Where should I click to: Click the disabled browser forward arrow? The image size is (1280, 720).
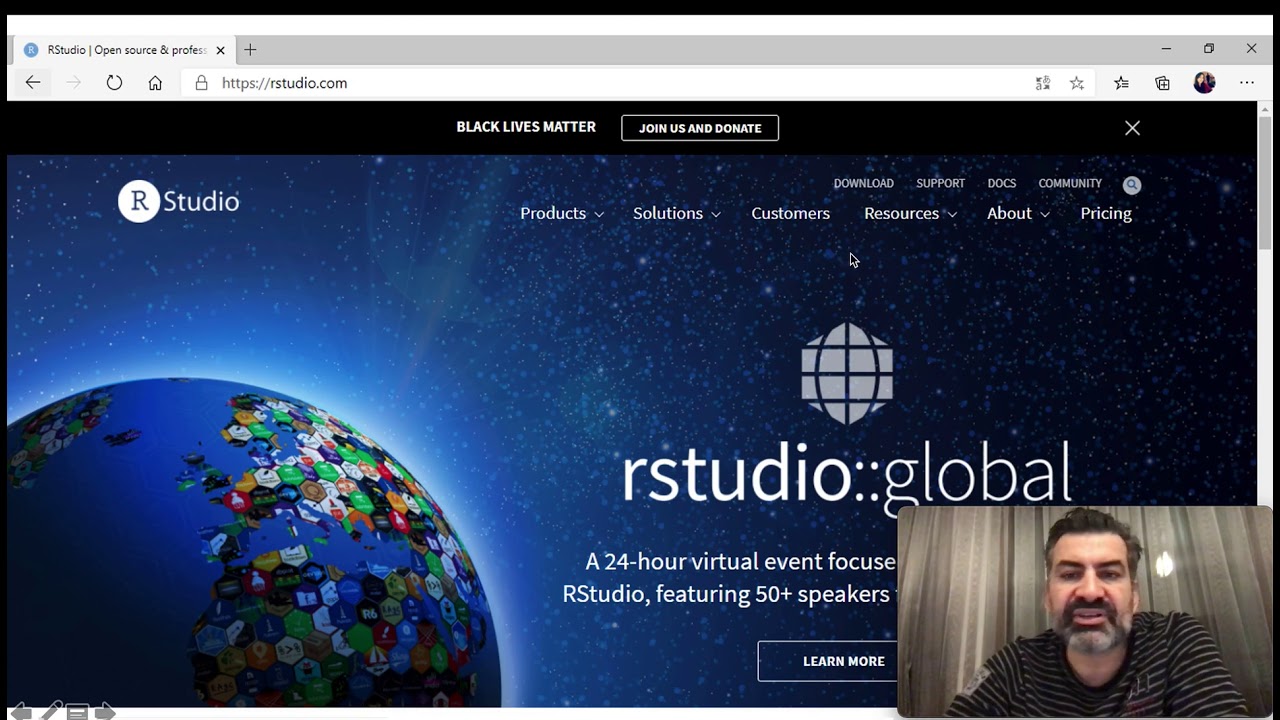point(73,83)
